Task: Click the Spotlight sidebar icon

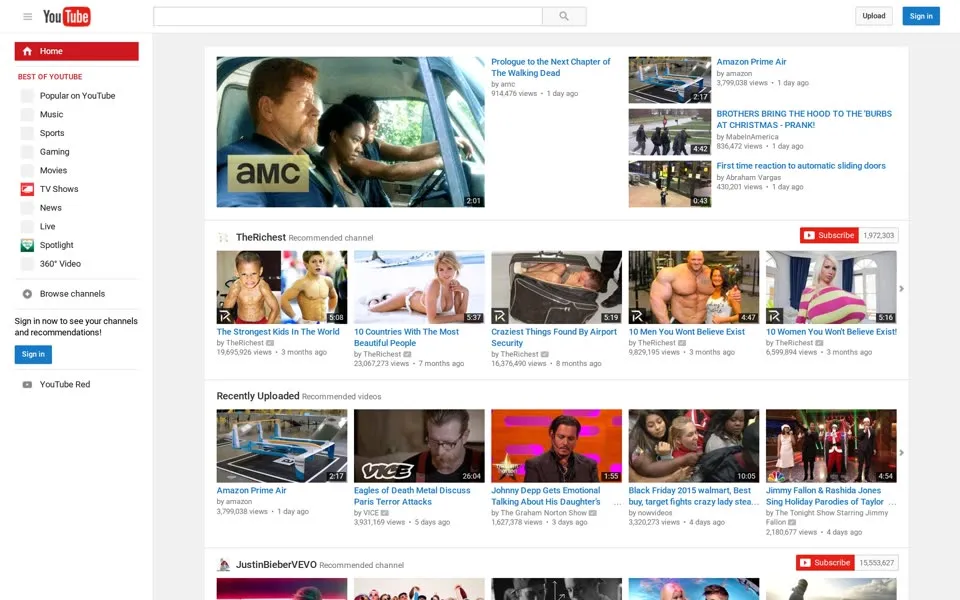Action: pyautogui.click(x=27, y=245)
